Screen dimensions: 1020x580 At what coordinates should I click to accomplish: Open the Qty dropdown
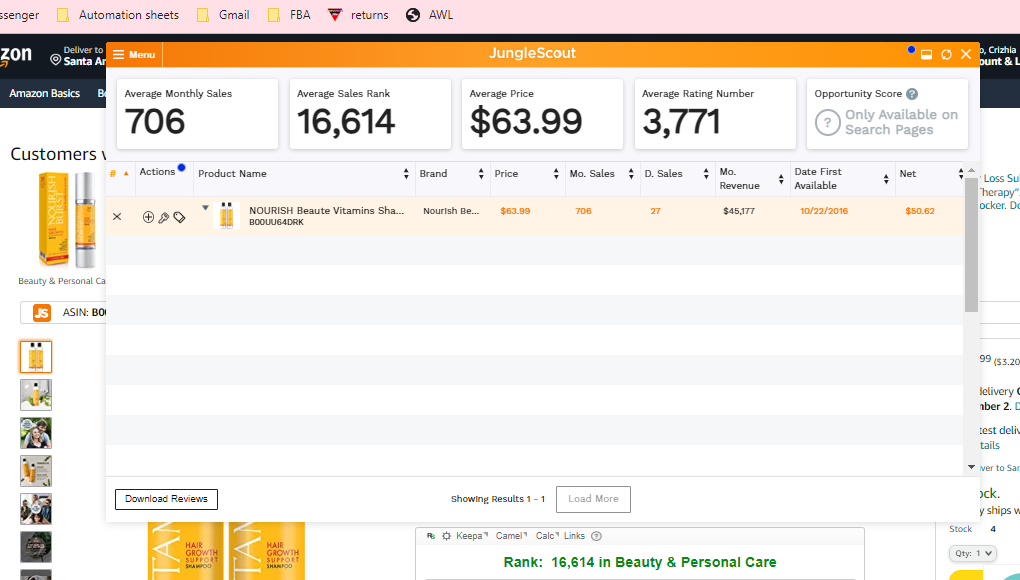click(973, 553)
